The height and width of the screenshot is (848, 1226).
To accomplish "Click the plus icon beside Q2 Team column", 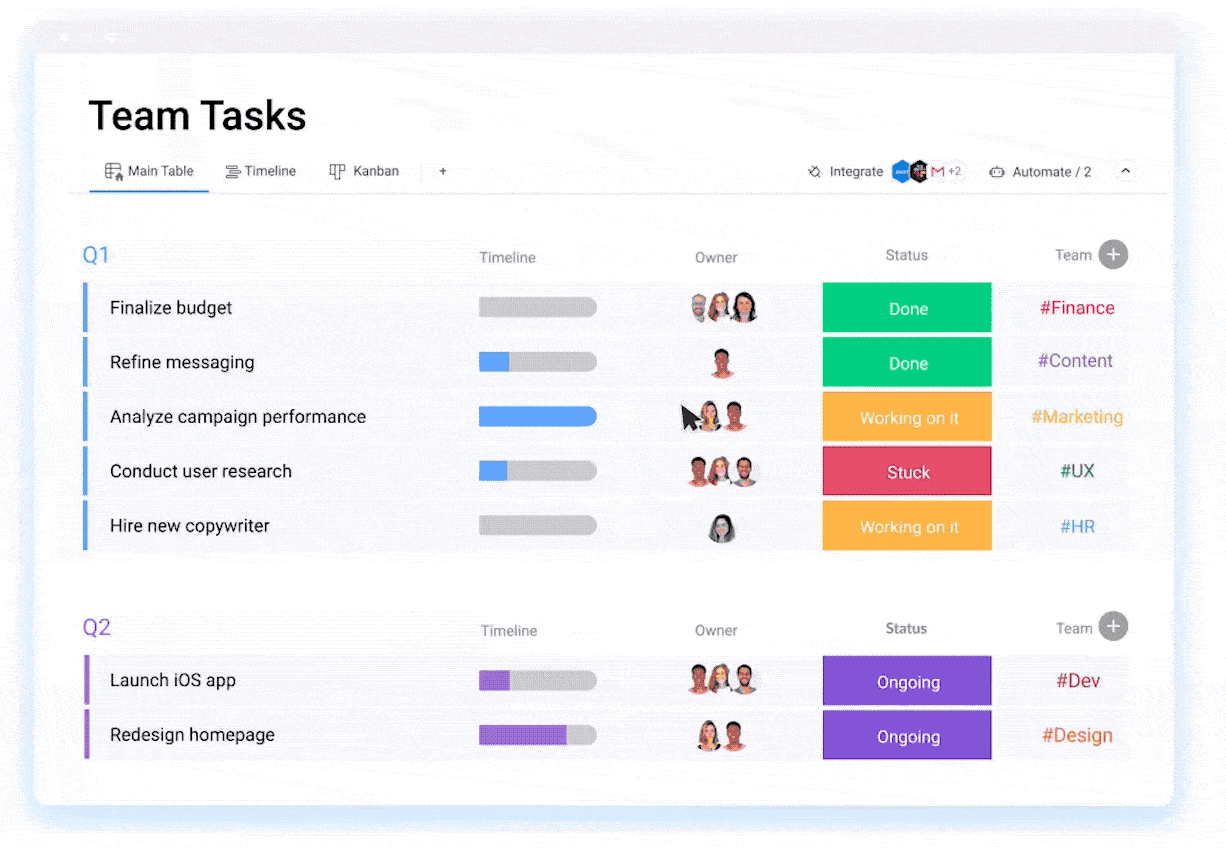I will click(1113, 626).
